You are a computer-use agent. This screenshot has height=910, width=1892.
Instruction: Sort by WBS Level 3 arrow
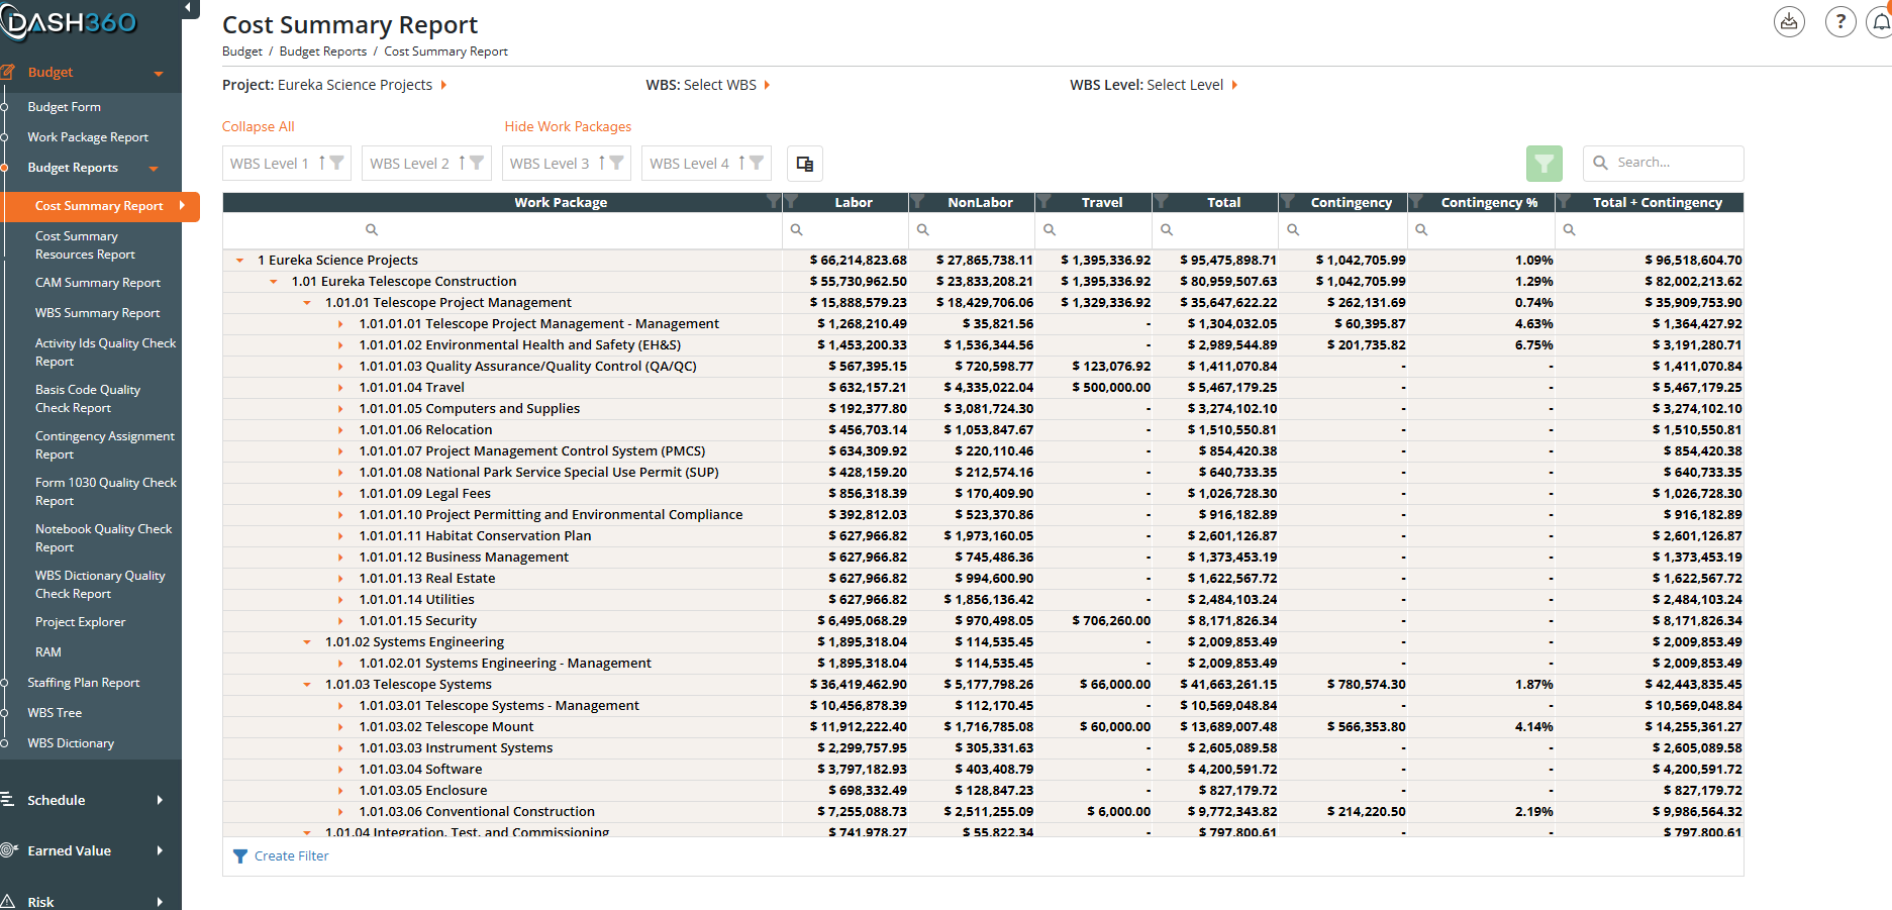[602, 163]
